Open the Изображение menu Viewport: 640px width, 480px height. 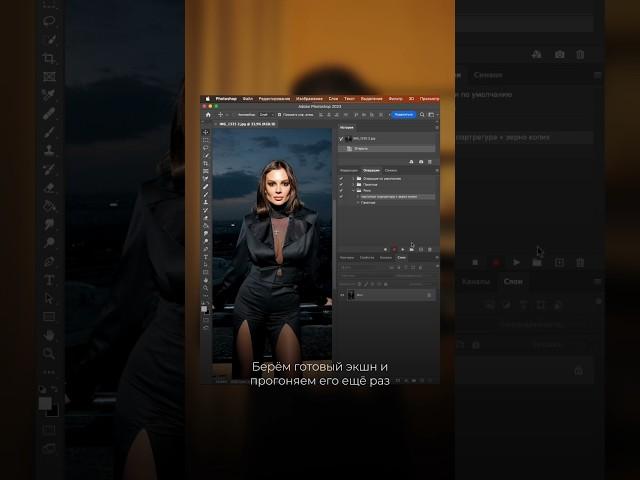click(x=309, y=99)
